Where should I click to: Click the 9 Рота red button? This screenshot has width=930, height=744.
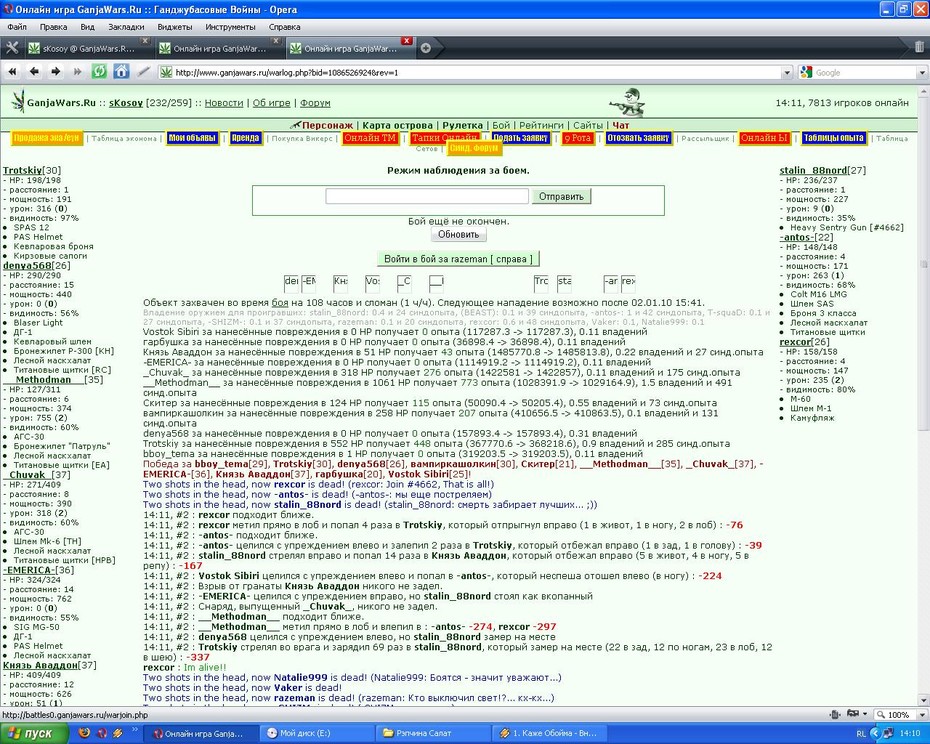click(578, 138)
